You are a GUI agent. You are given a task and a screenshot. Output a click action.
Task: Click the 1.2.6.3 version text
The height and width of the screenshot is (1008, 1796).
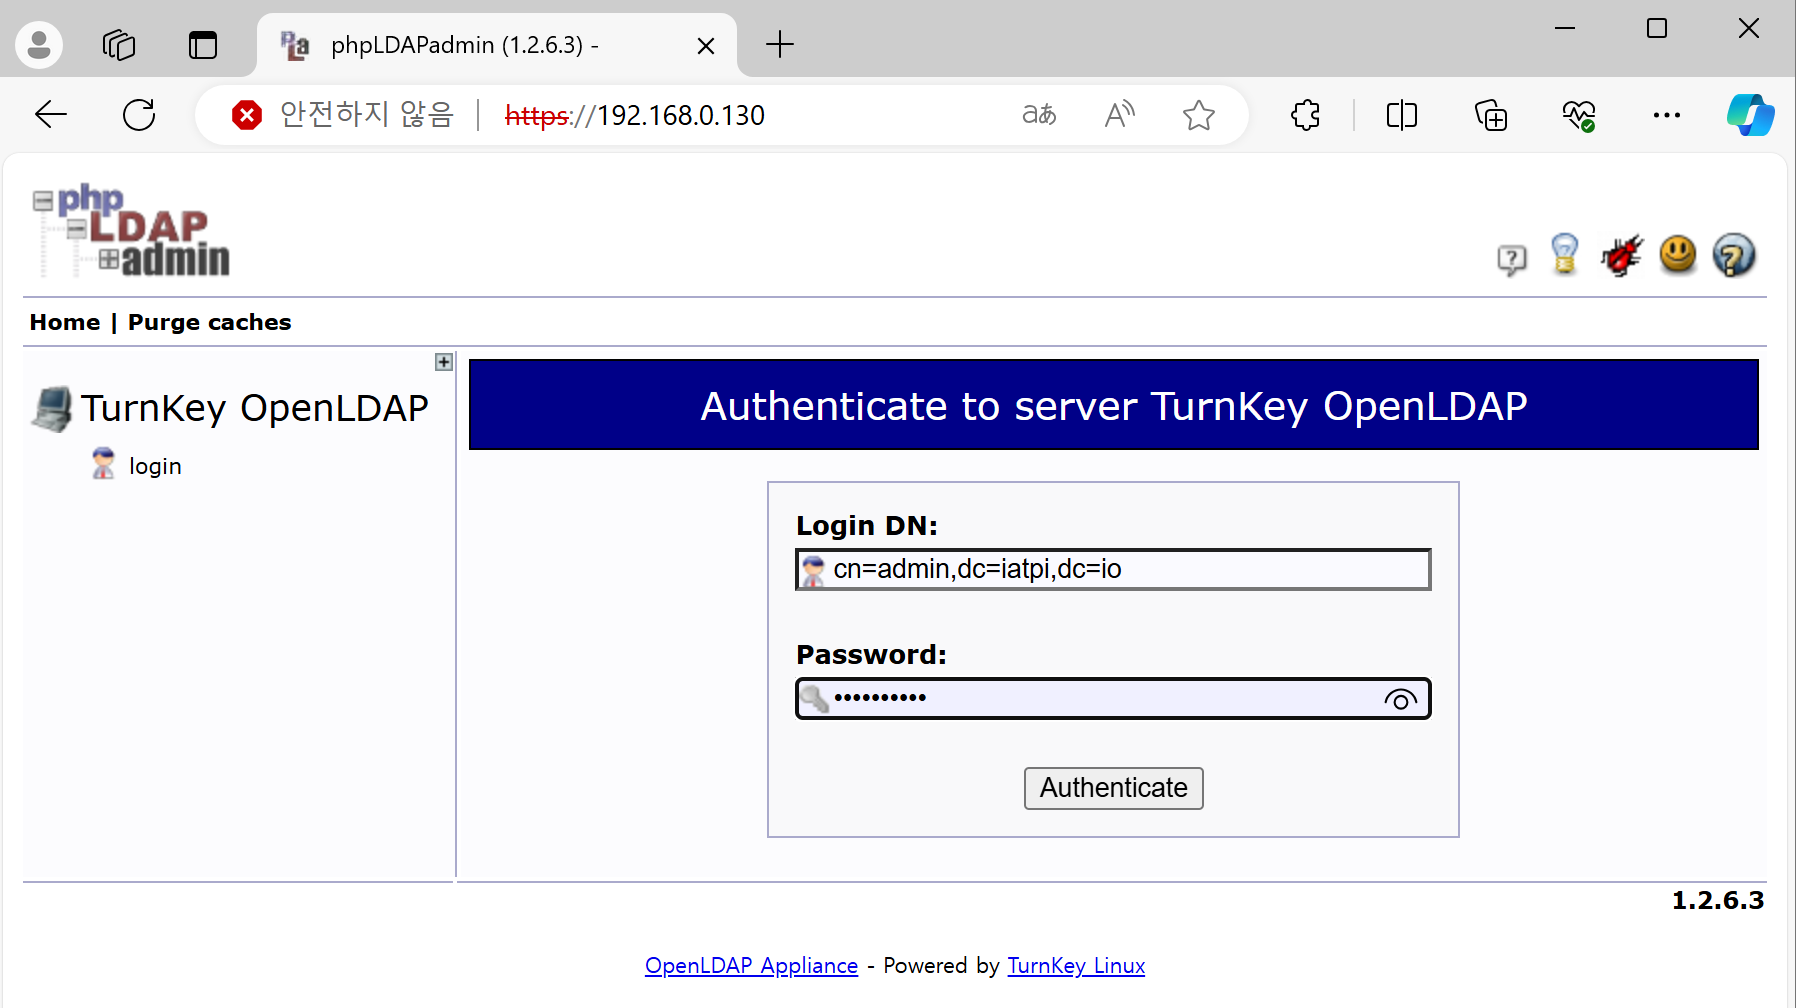(1718, 901)
